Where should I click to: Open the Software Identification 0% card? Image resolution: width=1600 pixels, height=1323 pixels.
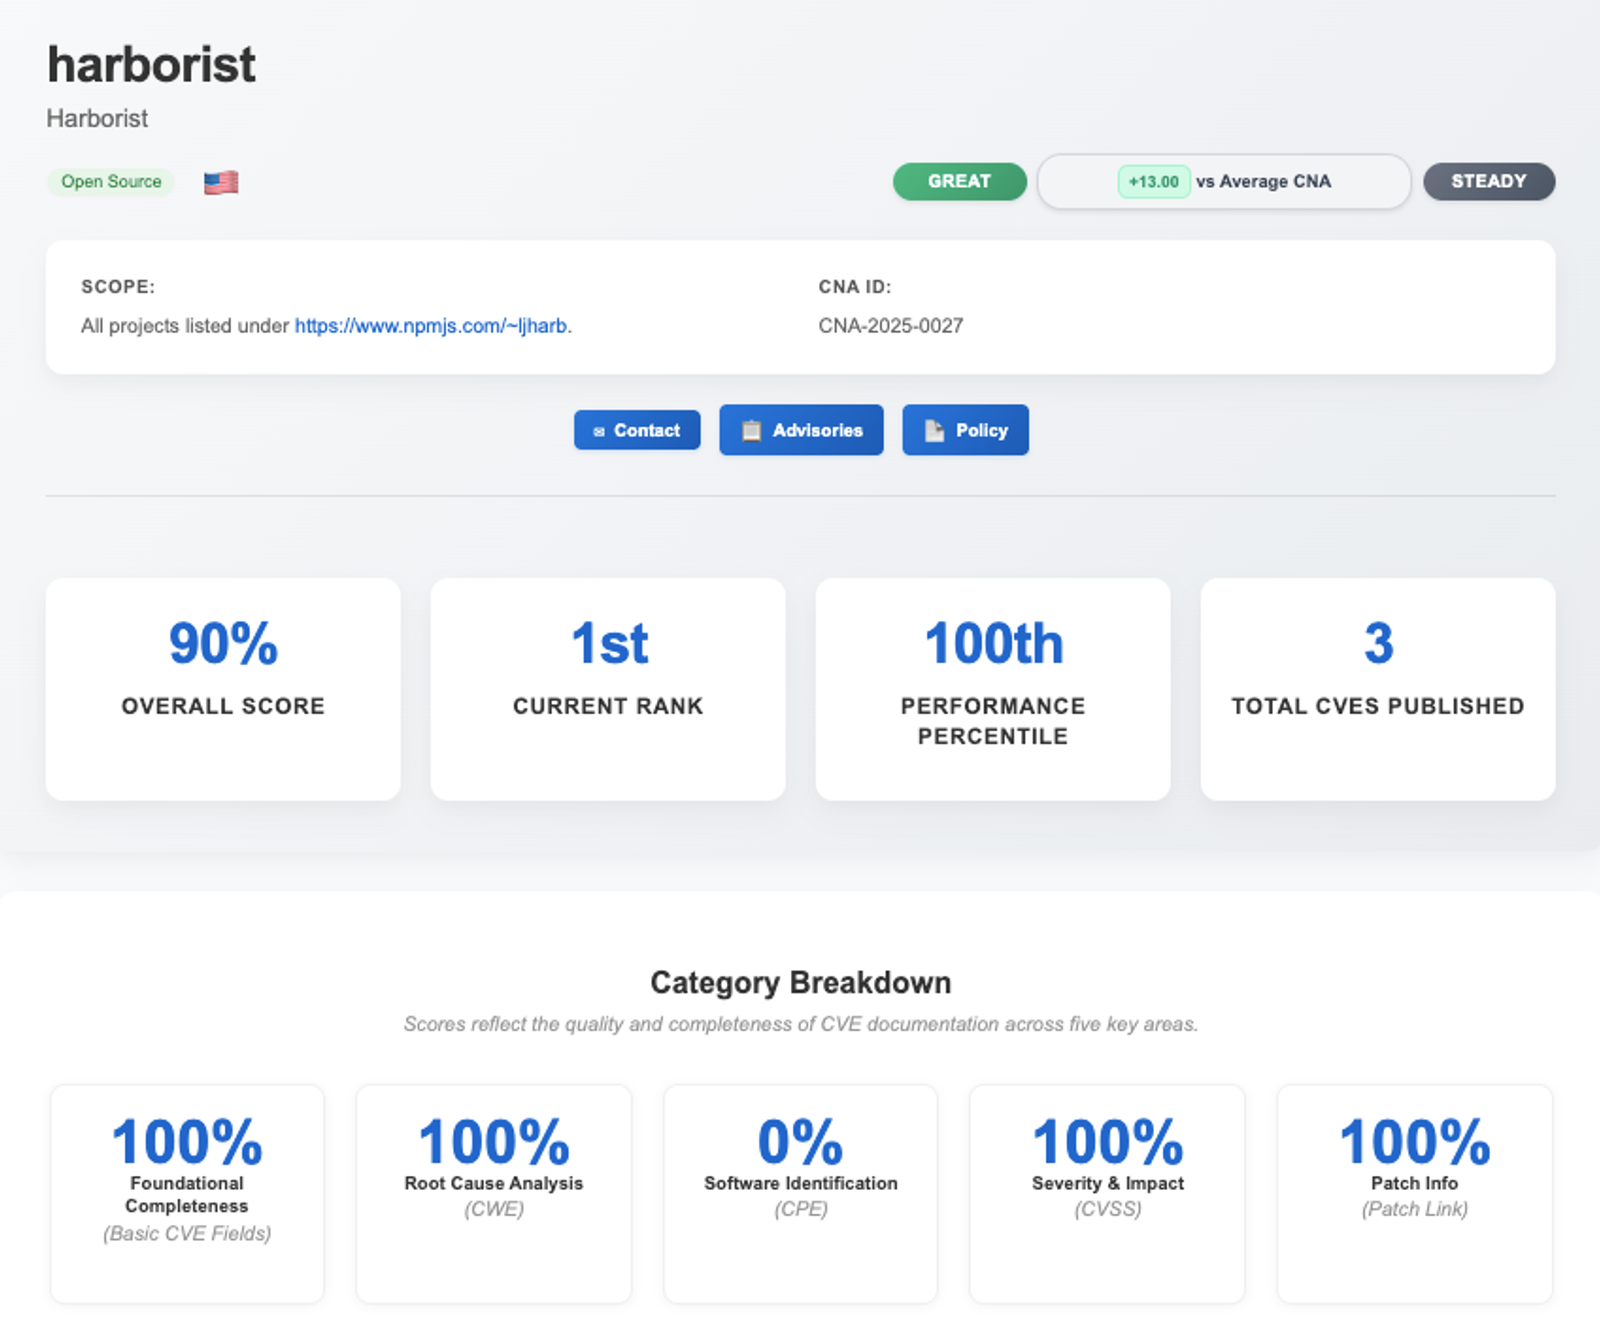(801, 1194)
